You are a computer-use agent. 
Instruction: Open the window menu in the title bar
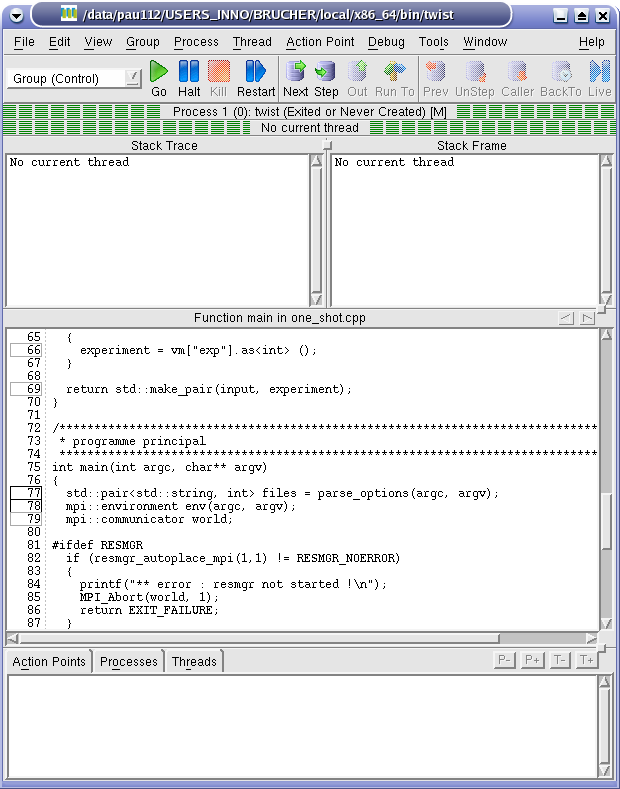pyautogui.click(x=16, y=16)
